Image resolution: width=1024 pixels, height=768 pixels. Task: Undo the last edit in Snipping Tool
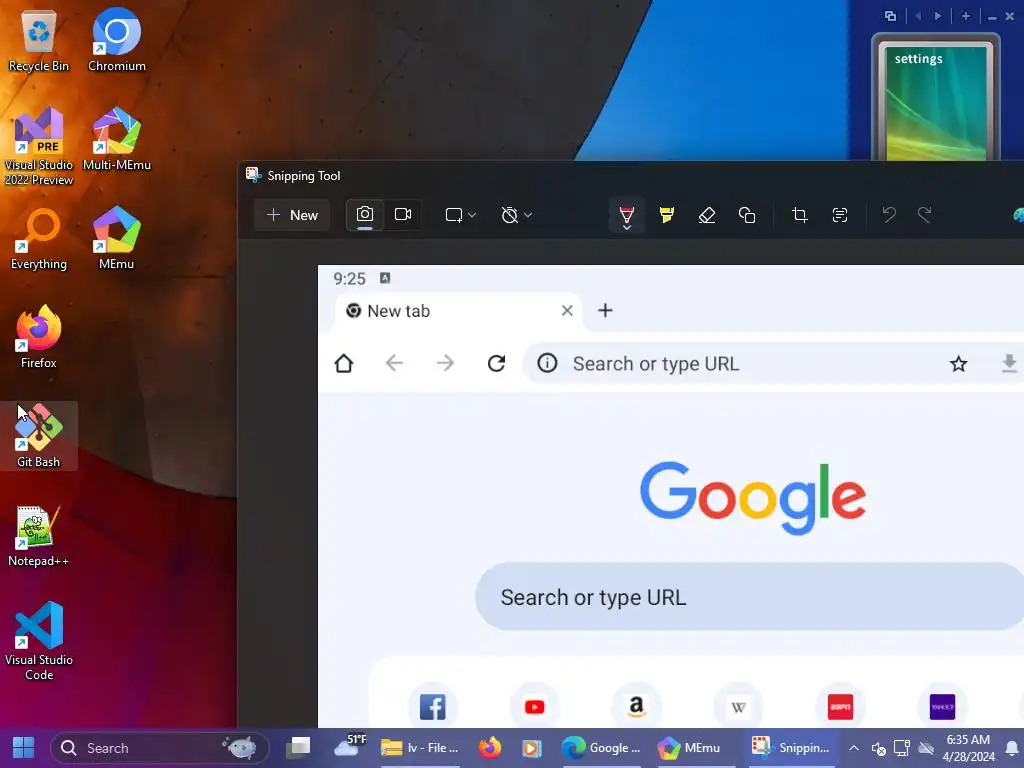point(889,215)
